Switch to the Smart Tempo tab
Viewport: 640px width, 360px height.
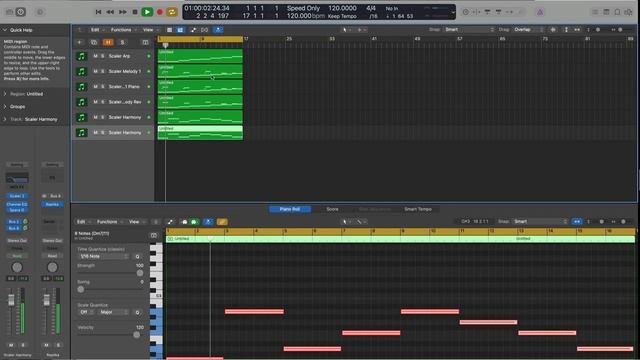pos(418,209)
